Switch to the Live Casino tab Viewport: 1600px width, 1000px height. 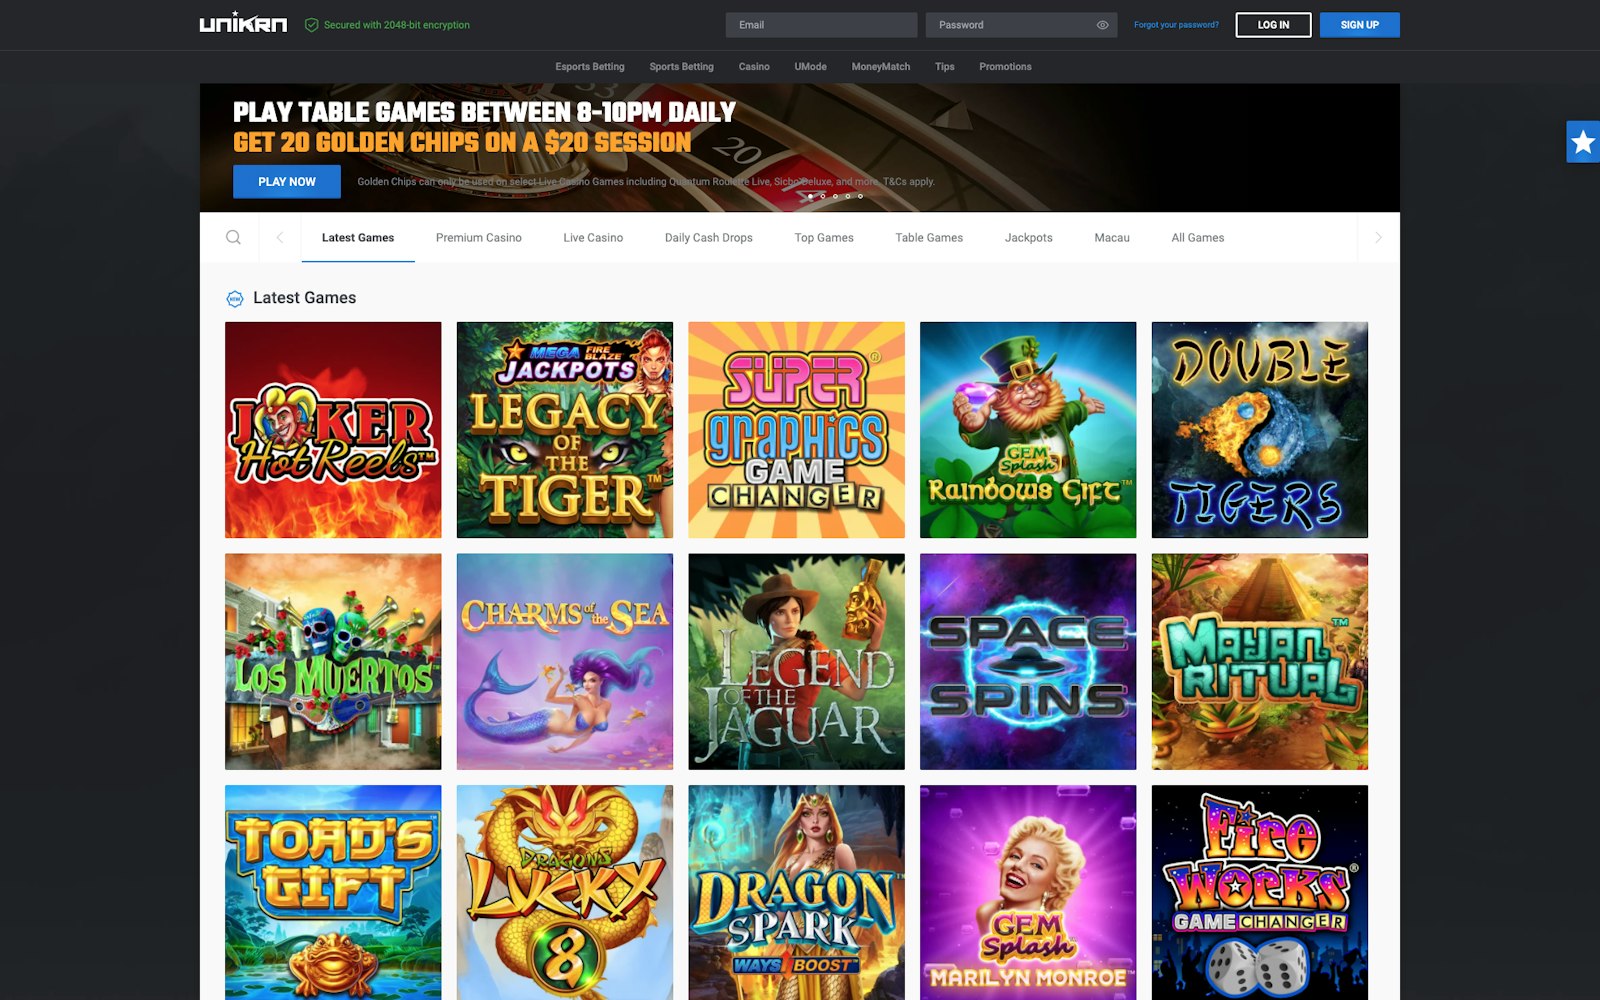(592, 238)
